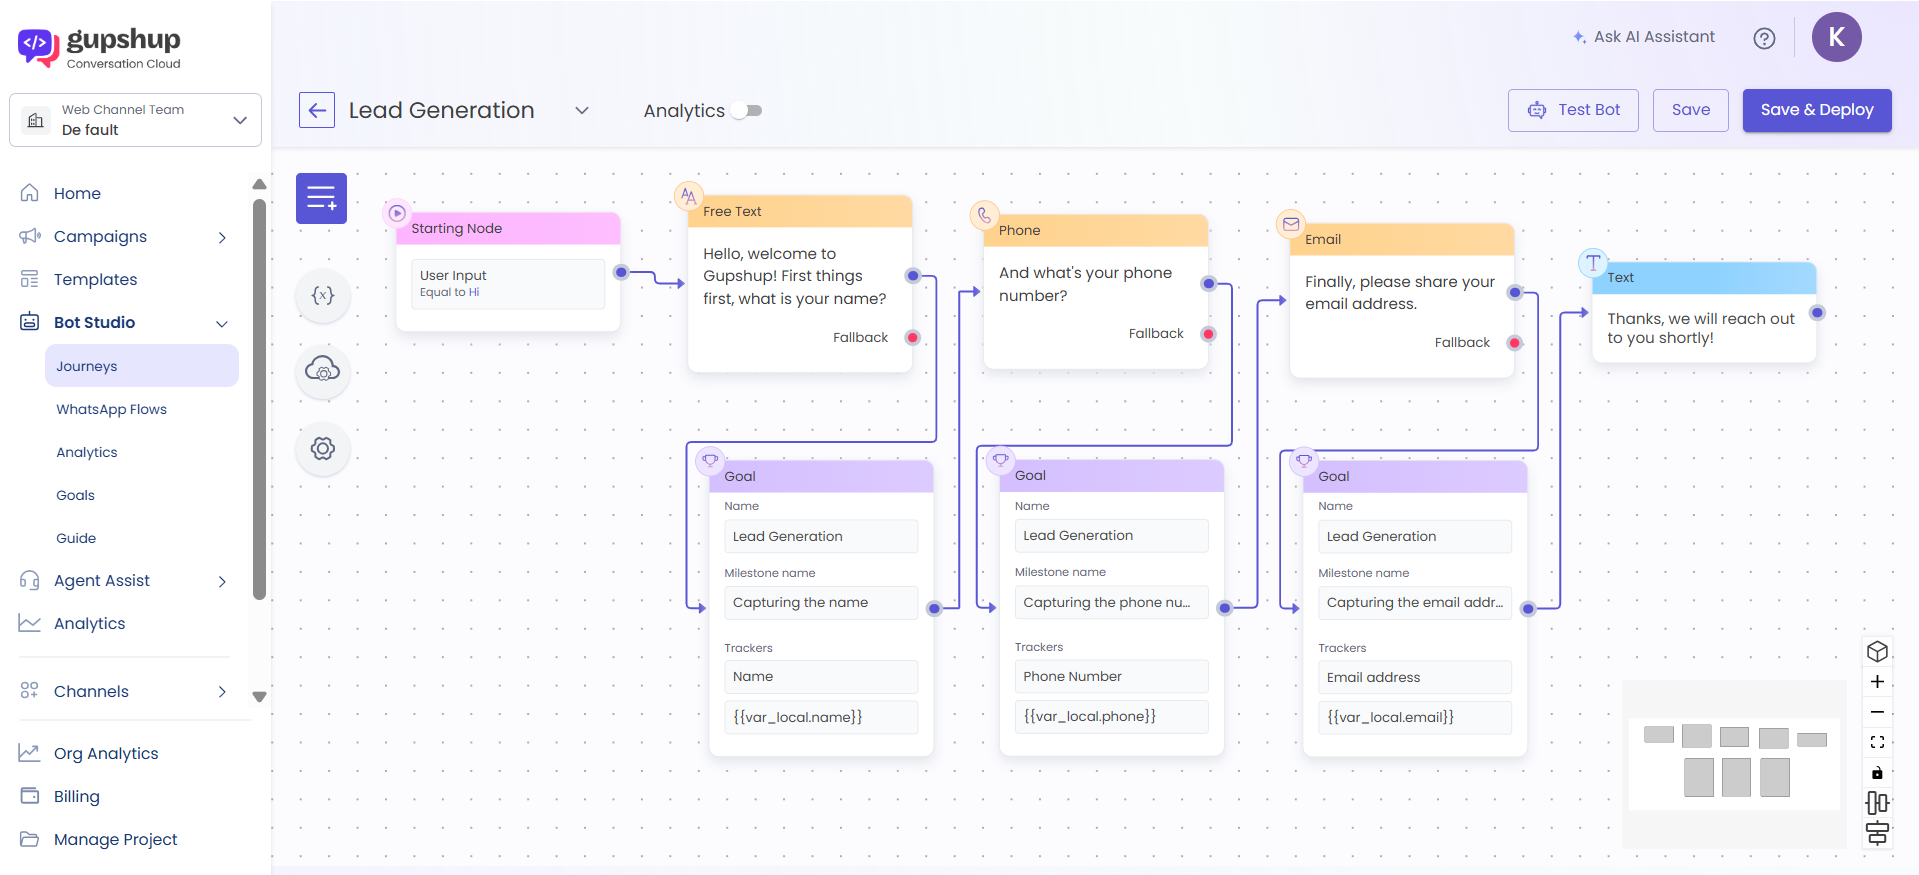Click the Text node message Thanks, we will reach out
Viewport: 1919px width, 875px height.
[x=1700, y=328]
